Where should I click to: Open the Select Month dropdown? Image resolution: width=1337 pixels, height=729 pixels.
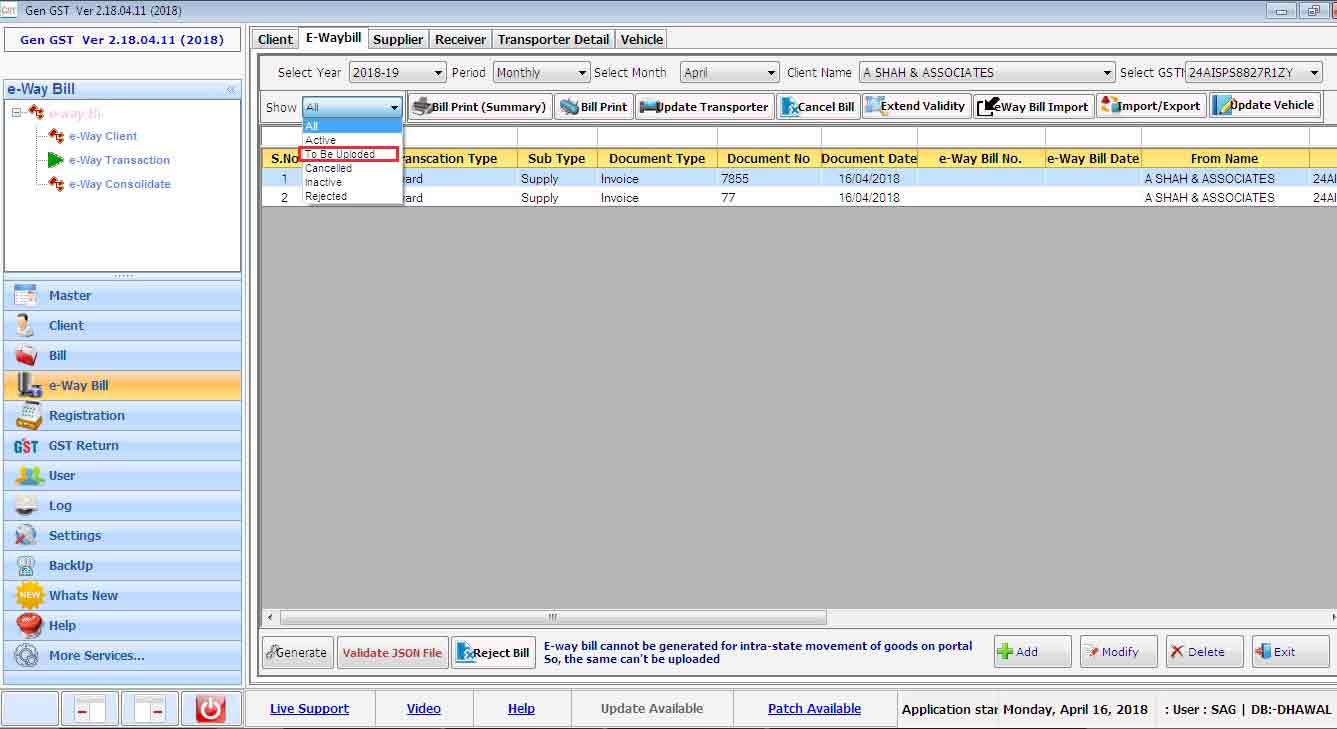[771, 73]
